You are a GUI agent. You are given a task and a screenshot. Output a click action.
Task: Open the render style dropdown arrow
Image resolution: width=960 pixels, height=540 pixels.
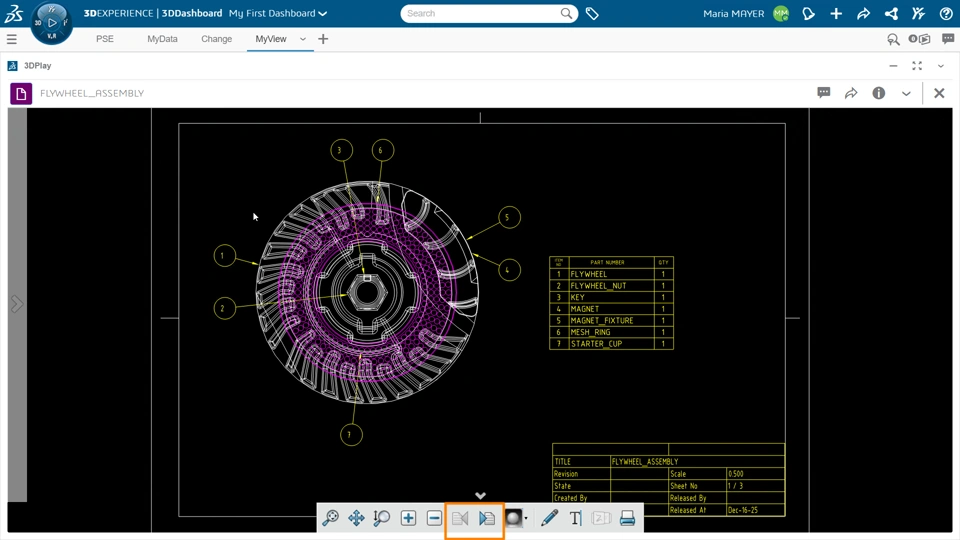pos(526,519)
